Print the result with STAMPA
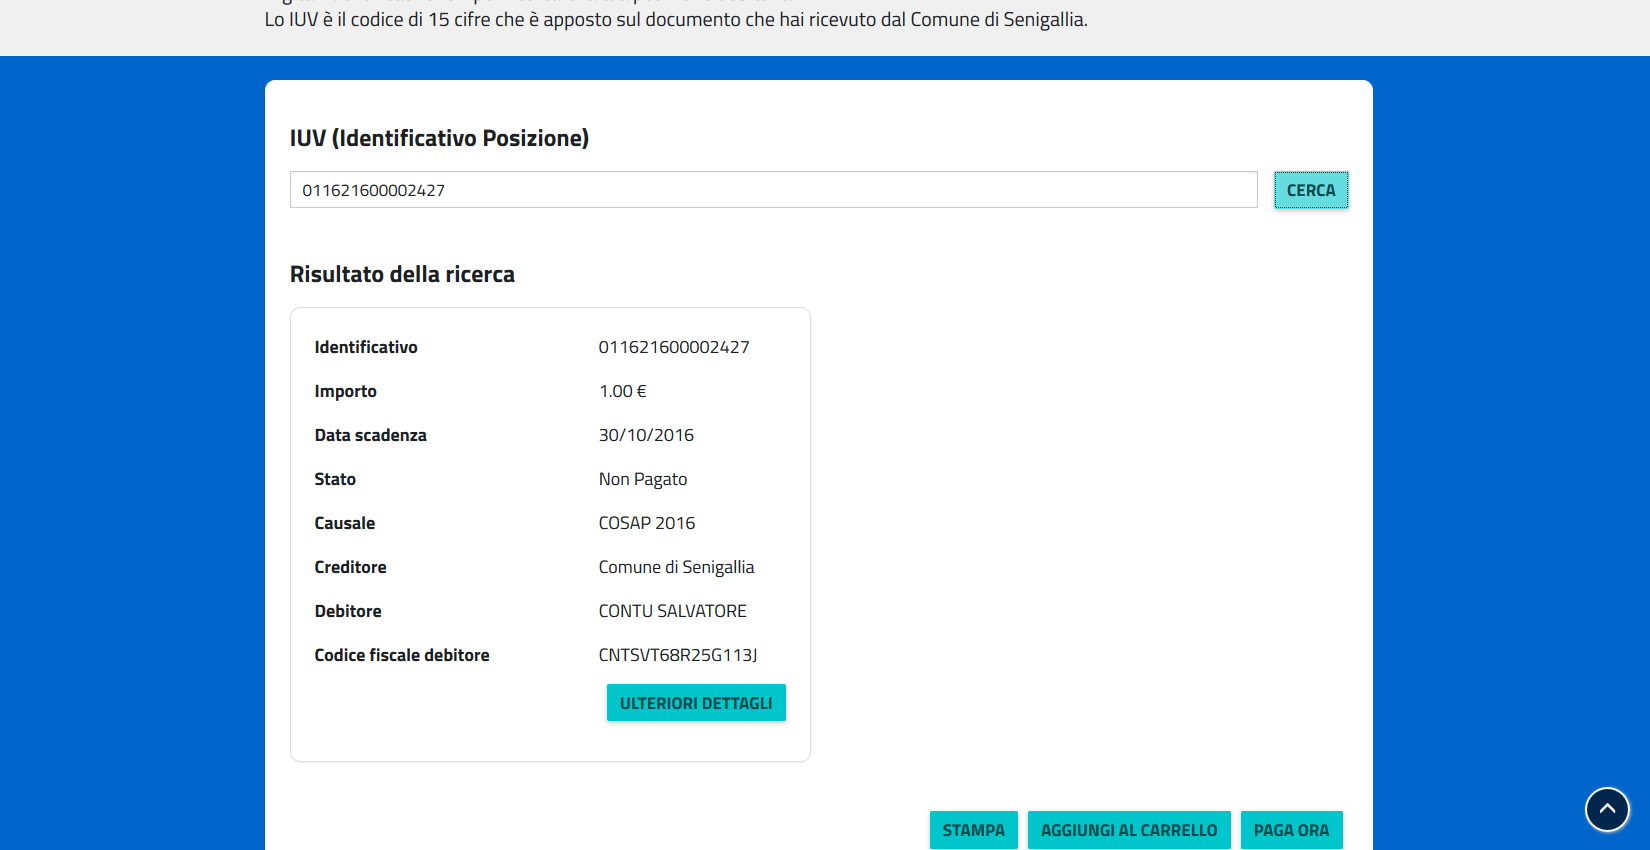Image resolution: width=1650 pixels, height=850 pixels. pyautogui.click(x=973, y=830)
